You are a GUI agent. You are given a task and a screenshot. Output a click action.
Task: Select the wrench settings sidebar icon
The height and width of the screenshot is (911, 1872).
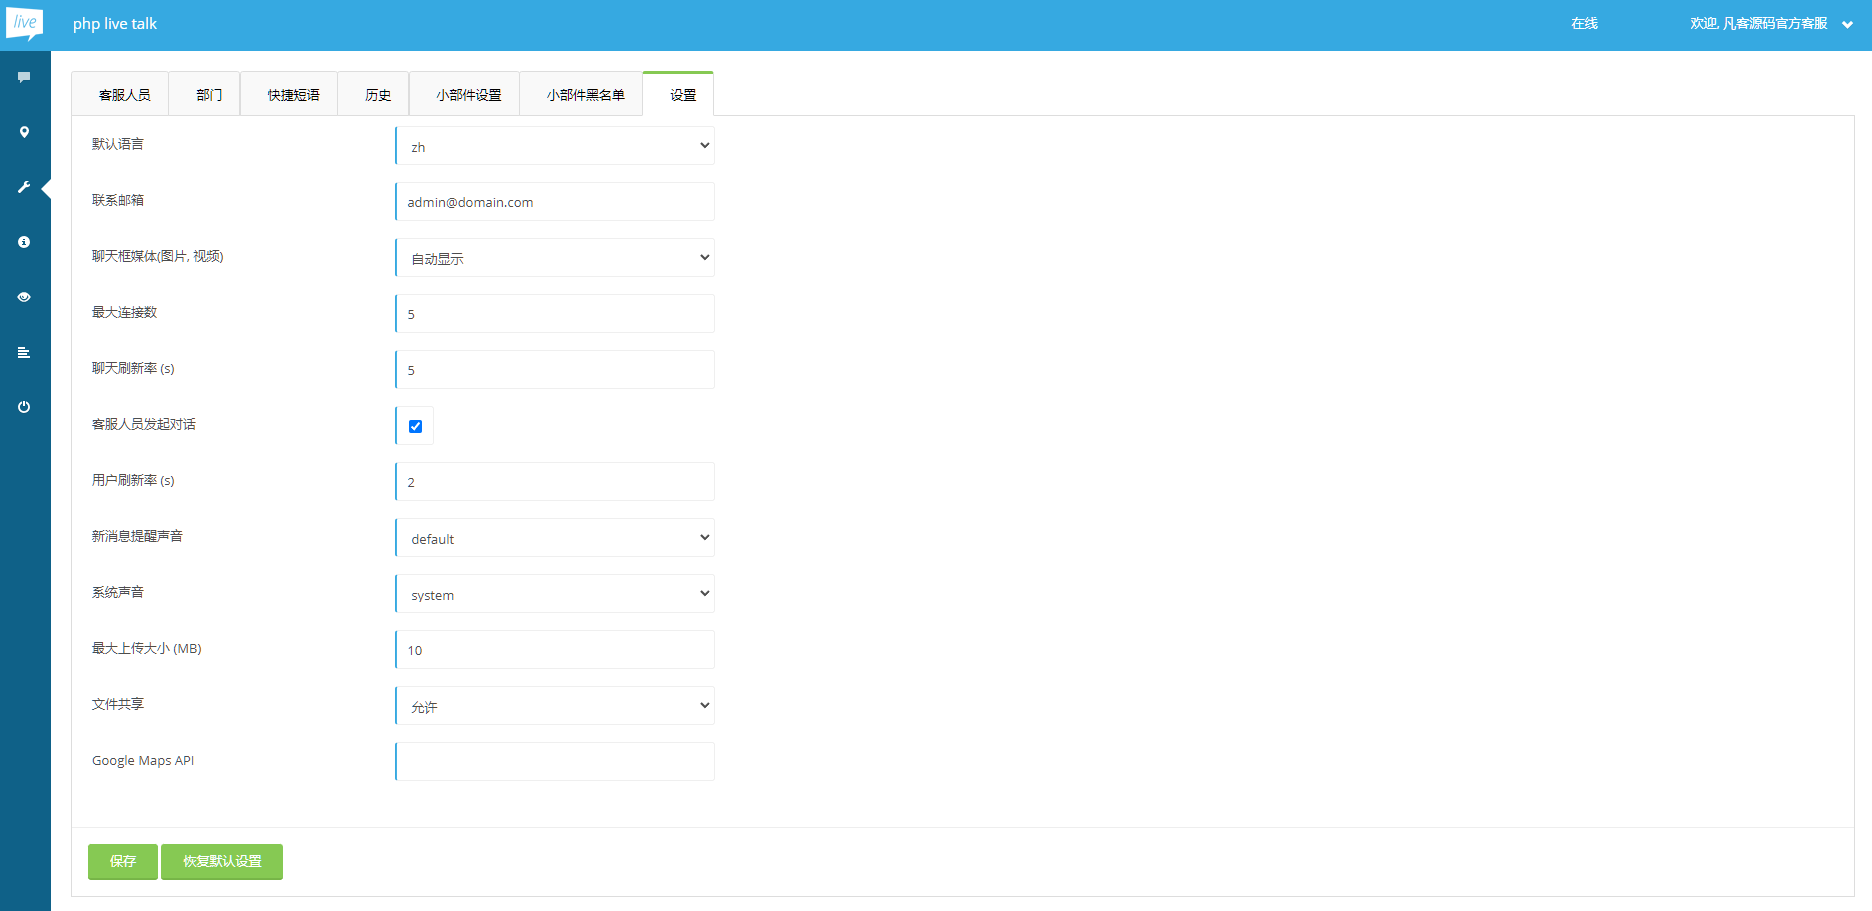pyautogui.click(x=24, y=187)
